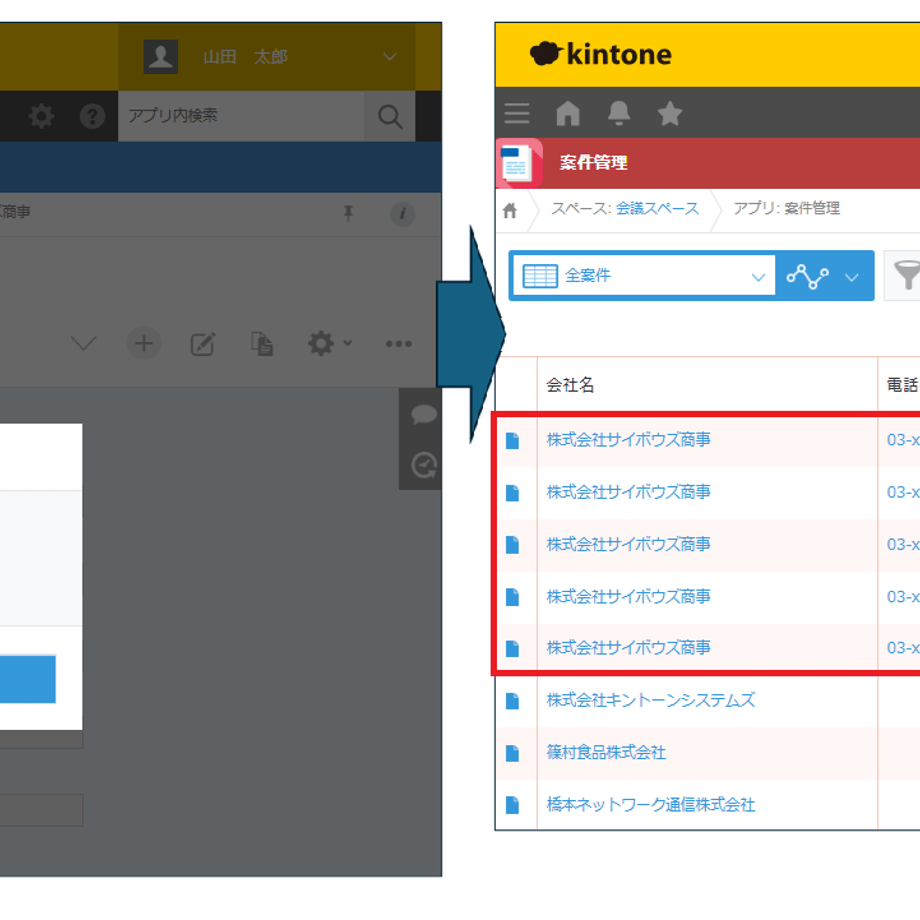Open the info (i) icon
The width and height of the screenshot is (920, 920).
click(x=402, y=214)
